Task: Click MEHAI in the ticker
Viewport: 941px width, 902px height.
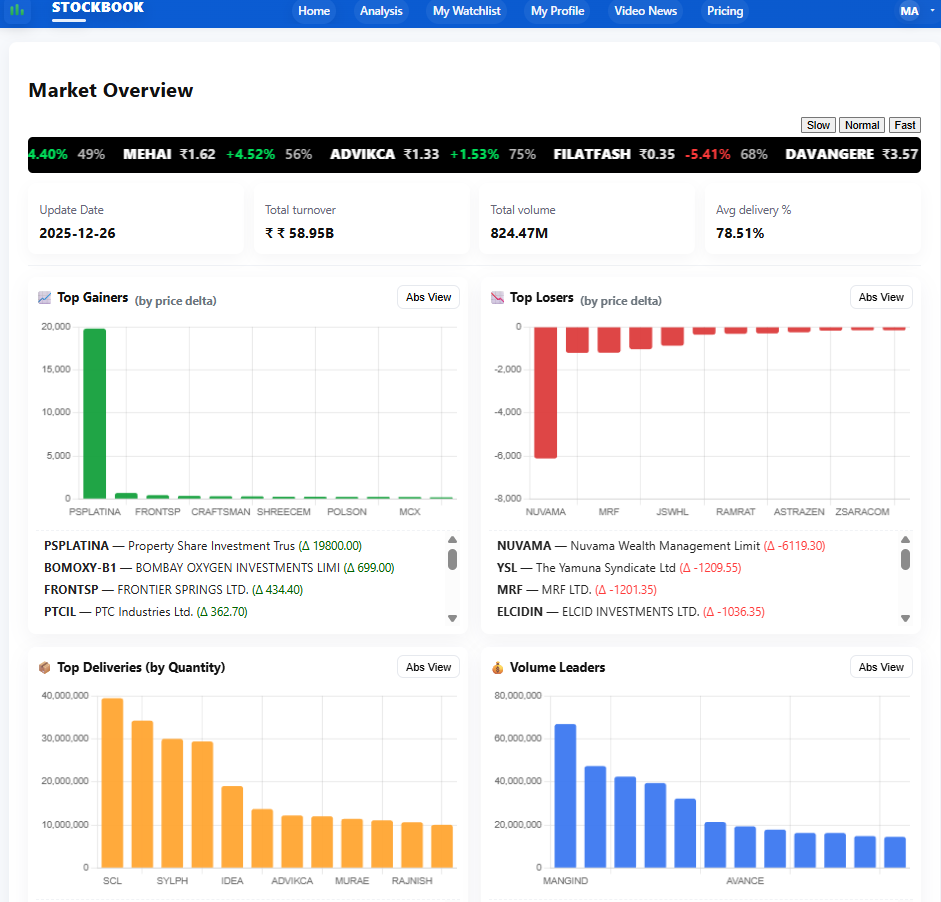Action: (x=147, y=154)
